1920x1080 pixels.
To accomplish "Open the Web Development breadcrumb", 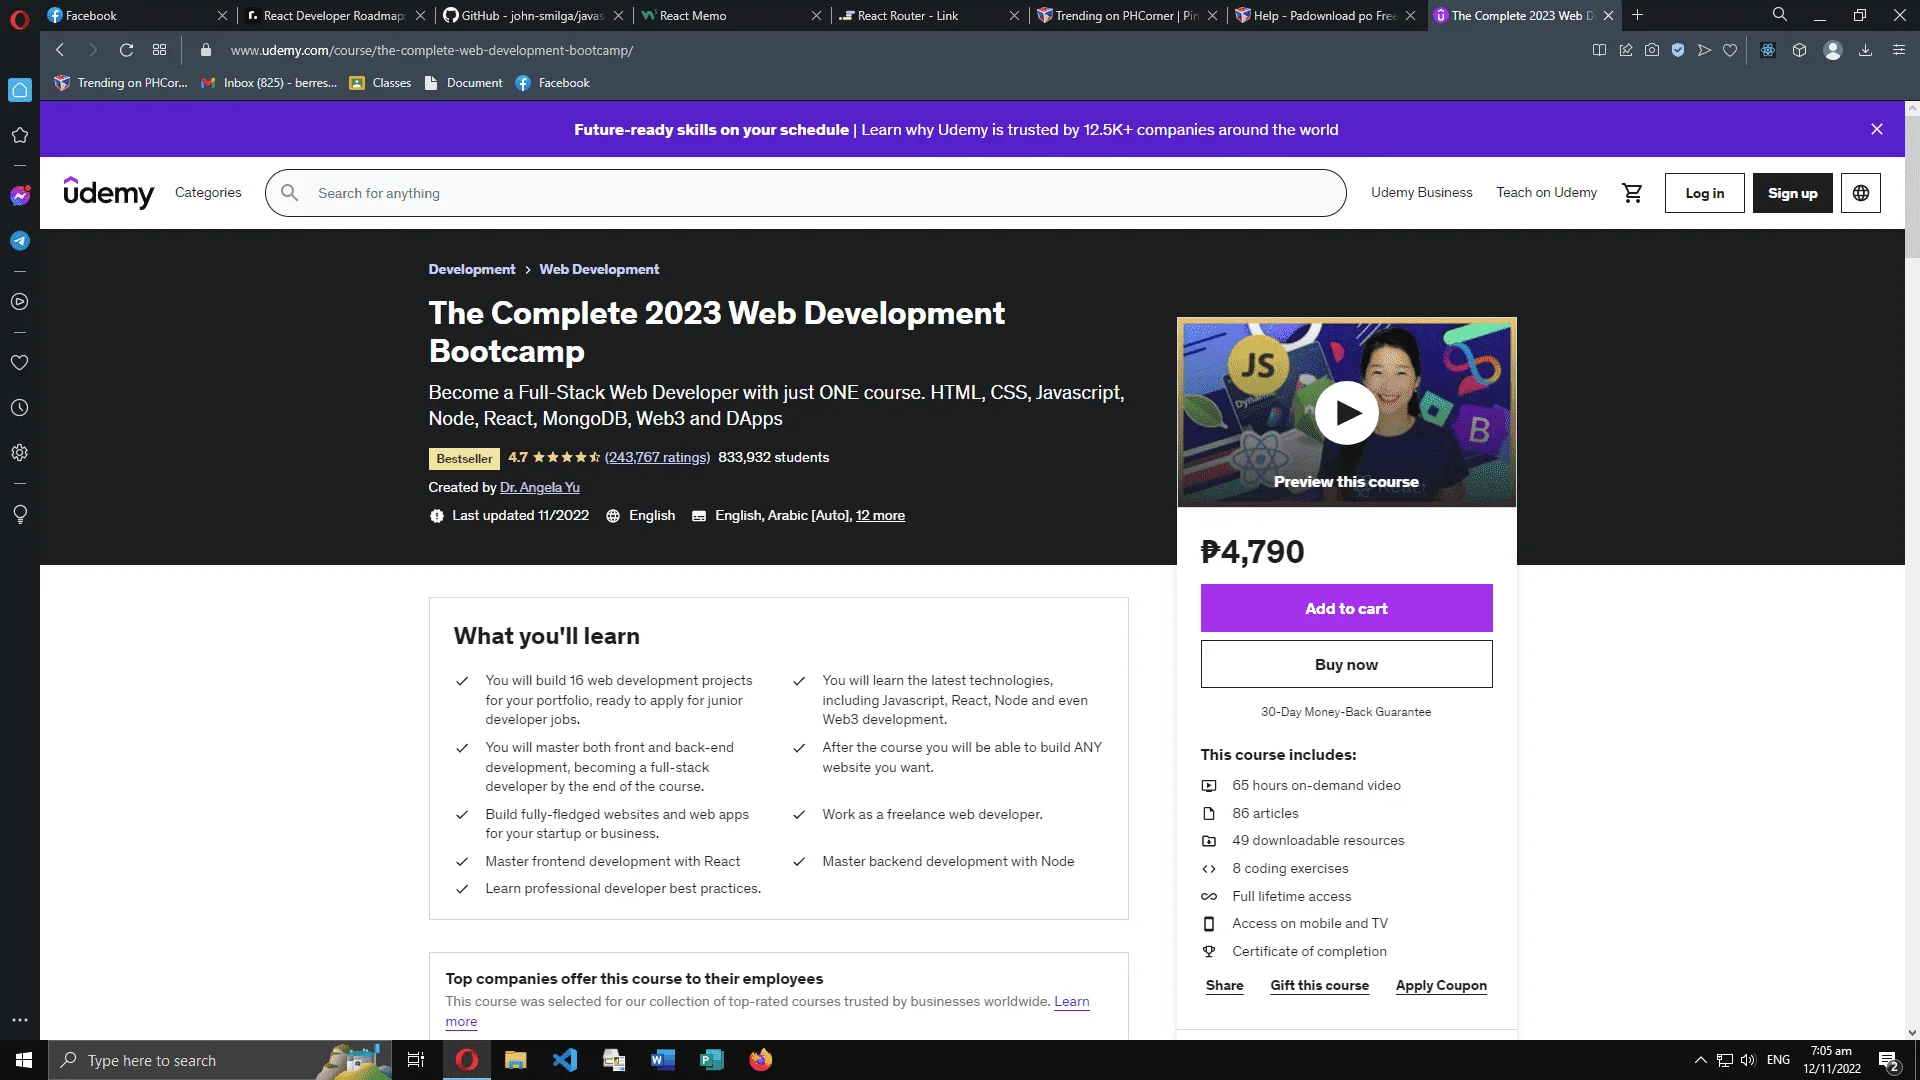I will tap(599, 270).
